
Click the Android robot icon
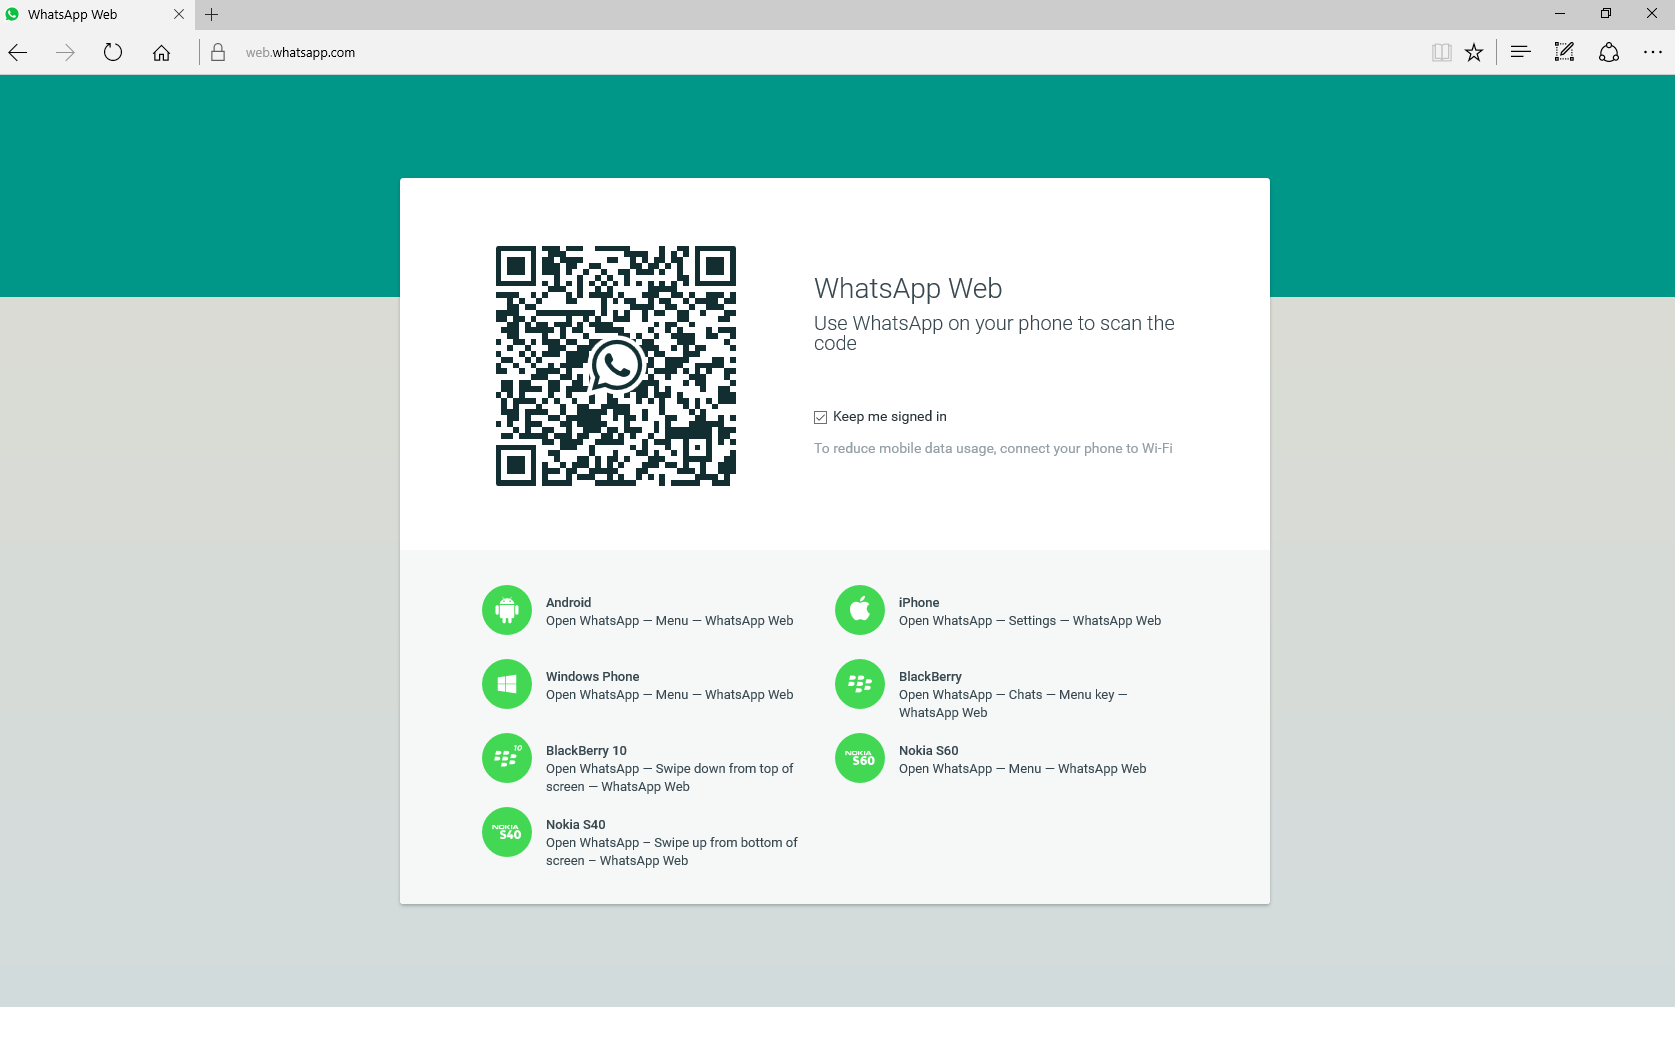(507, 610)
